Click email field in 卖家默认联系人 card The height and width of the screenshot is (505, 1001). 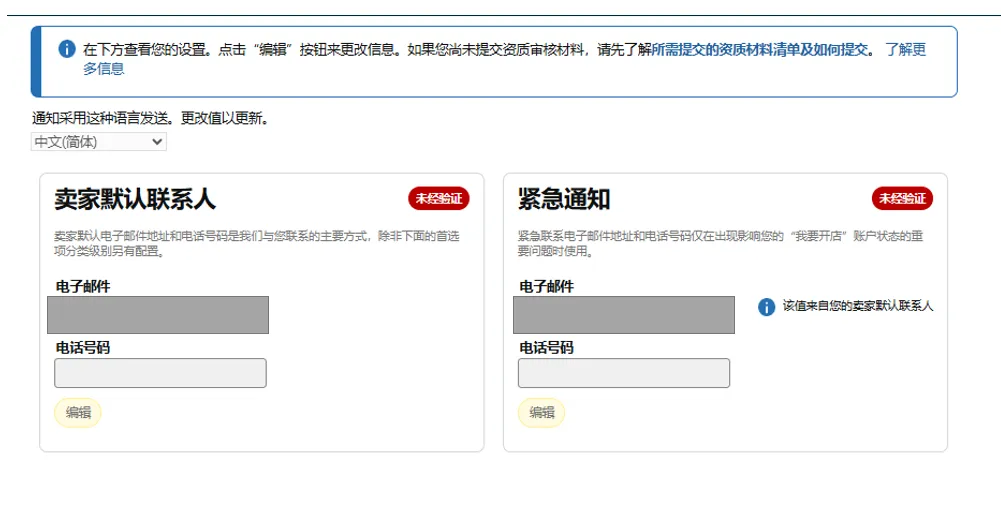158,315
